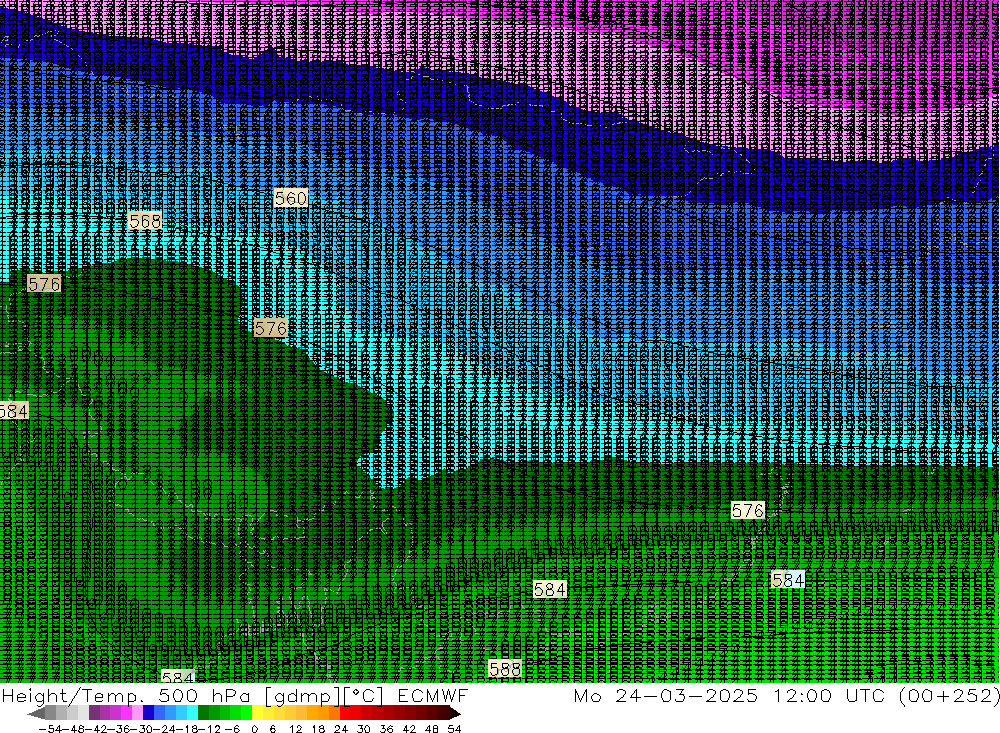This screenshot has height=733, width=1000.
Task: Click the pale pink legend swatch
Action: (137, 713)
